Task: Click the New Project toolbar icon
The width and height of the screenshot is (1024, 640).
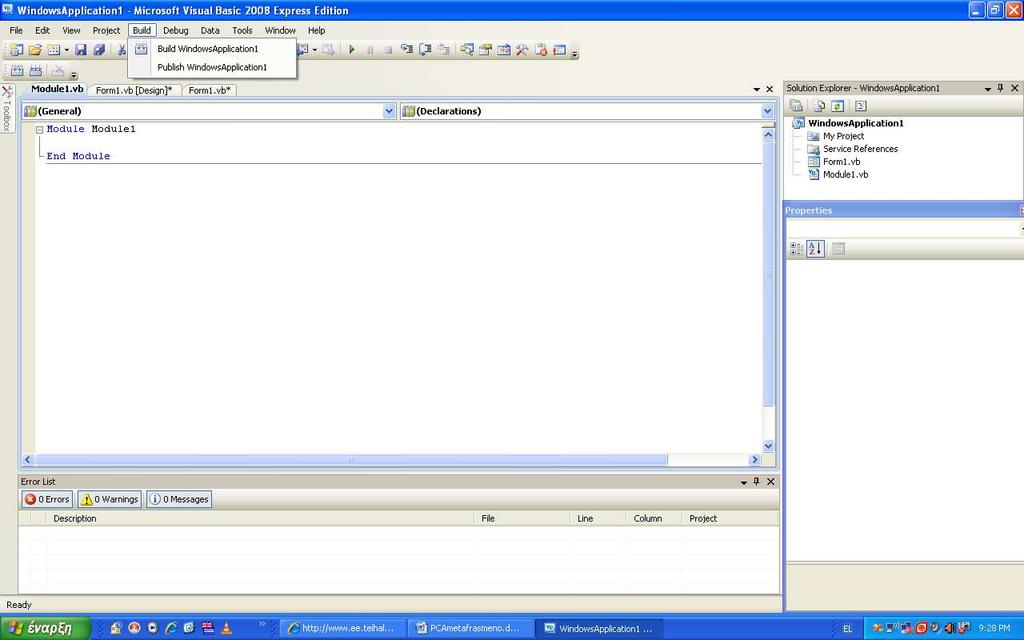Action: (16, 50)
